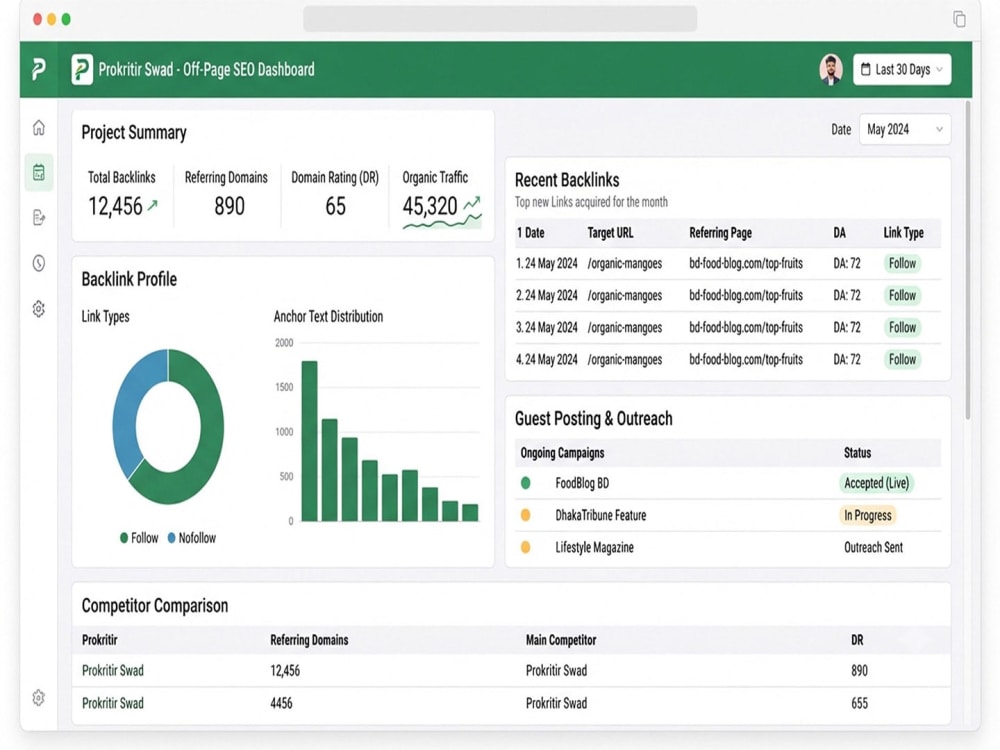Open /organic-mangoes link in row 3
This screenshot has height=750, width=1000.
coord(624,327)
